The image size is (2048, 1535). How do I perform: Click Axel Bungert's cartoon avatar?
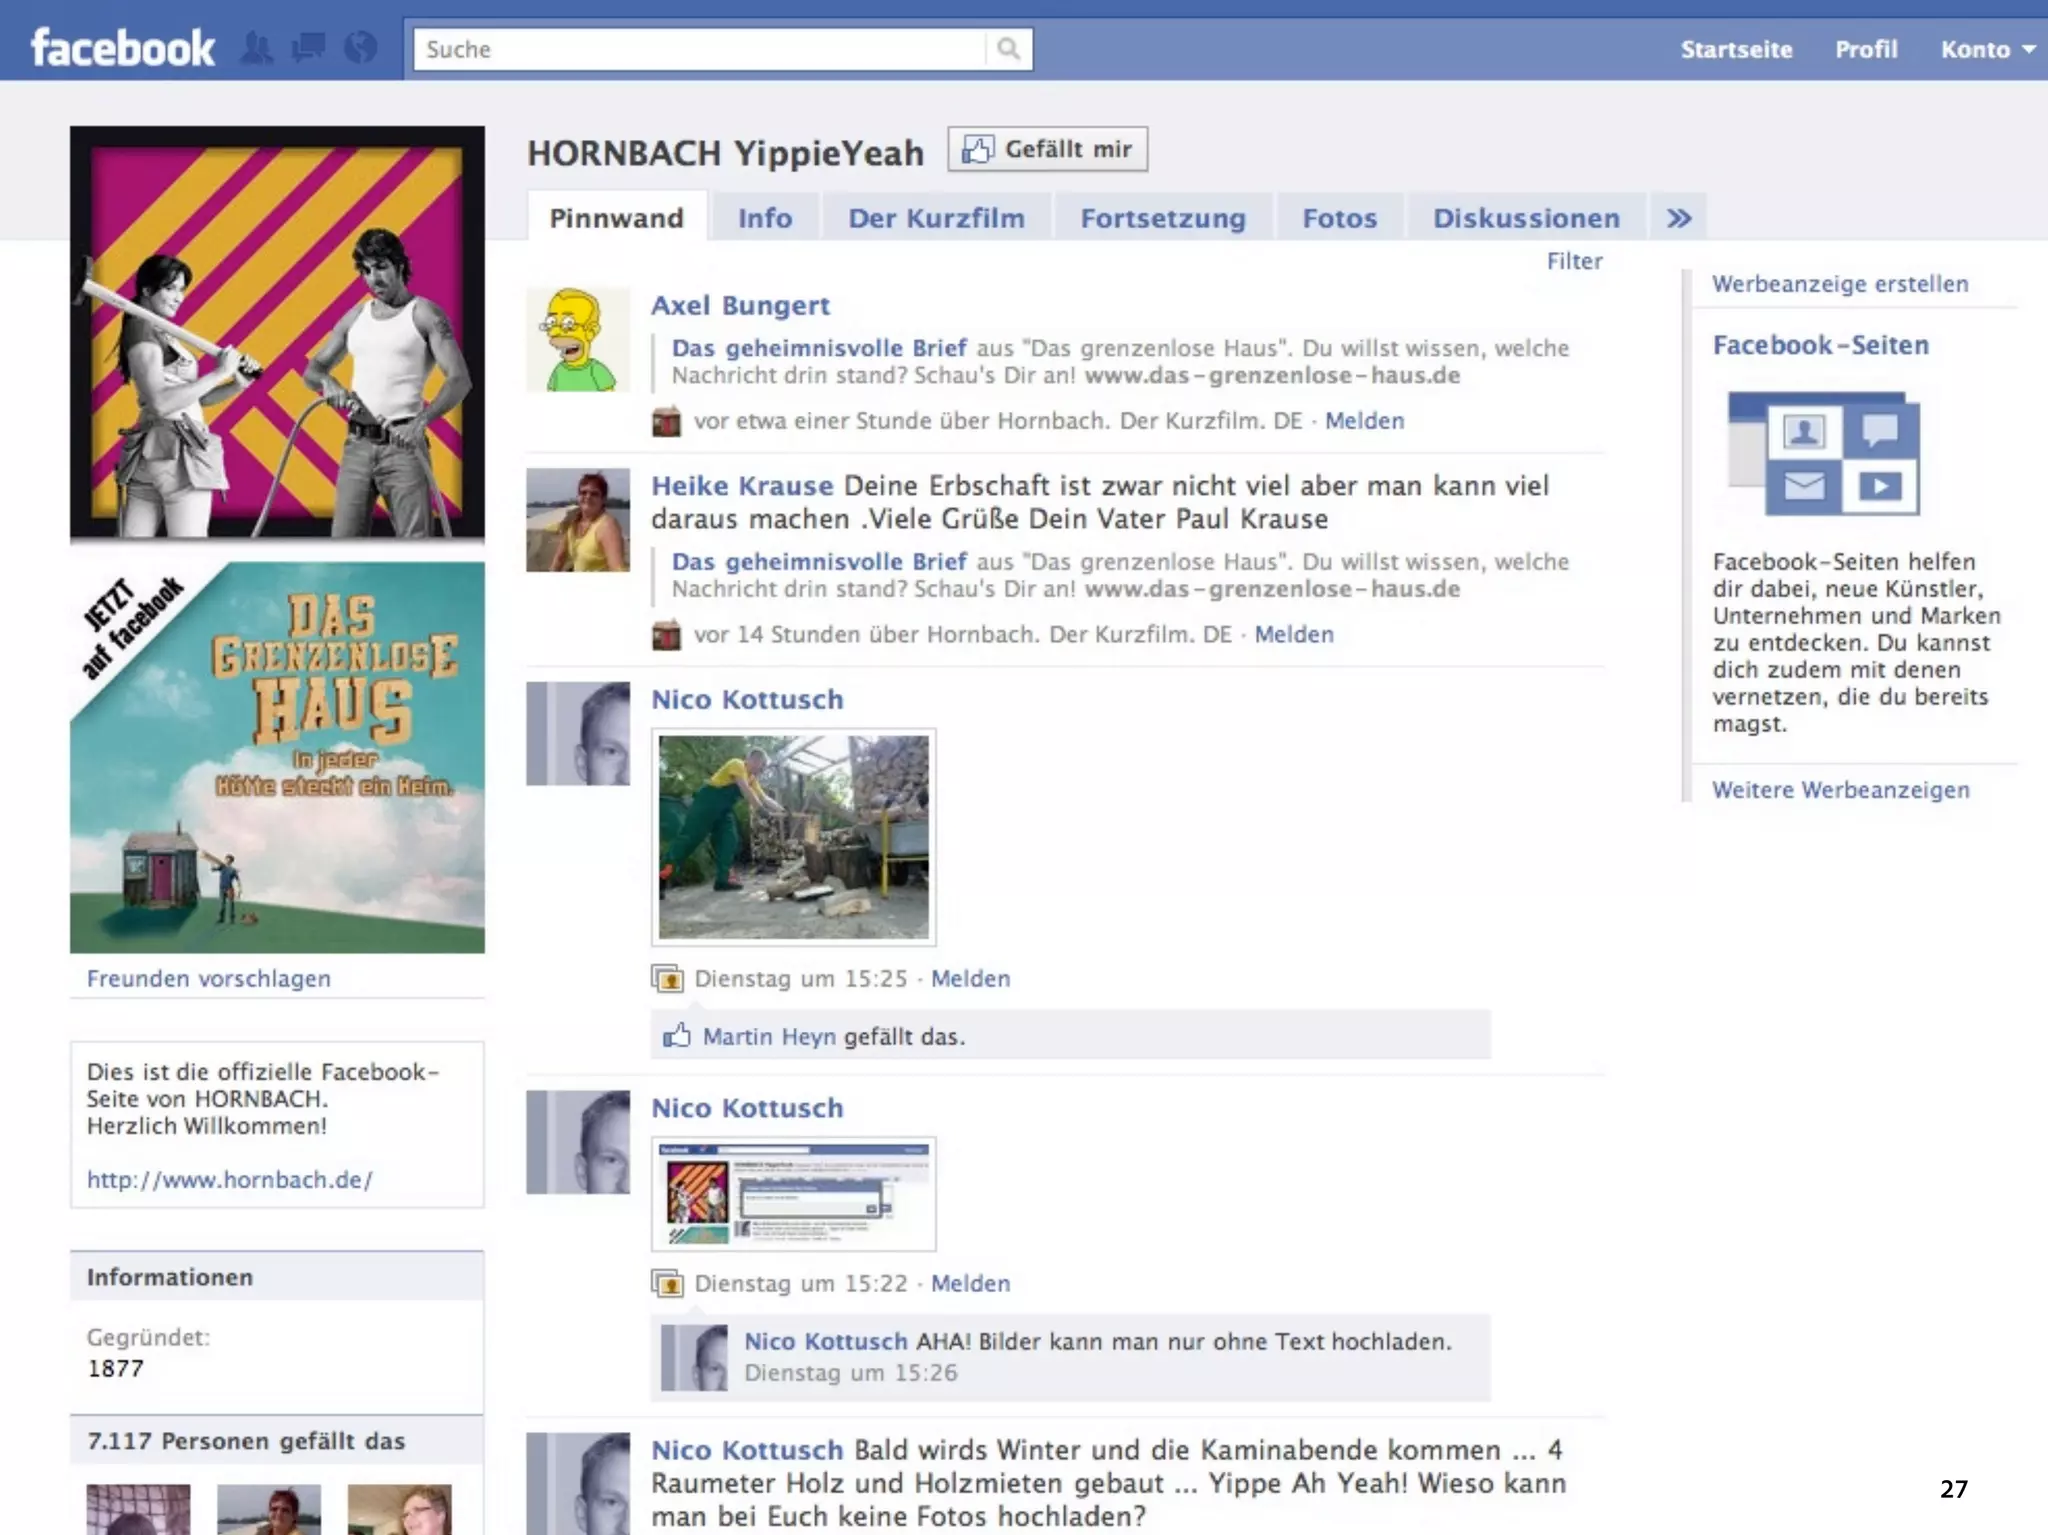pyautogui.click(x=578, y=340)
